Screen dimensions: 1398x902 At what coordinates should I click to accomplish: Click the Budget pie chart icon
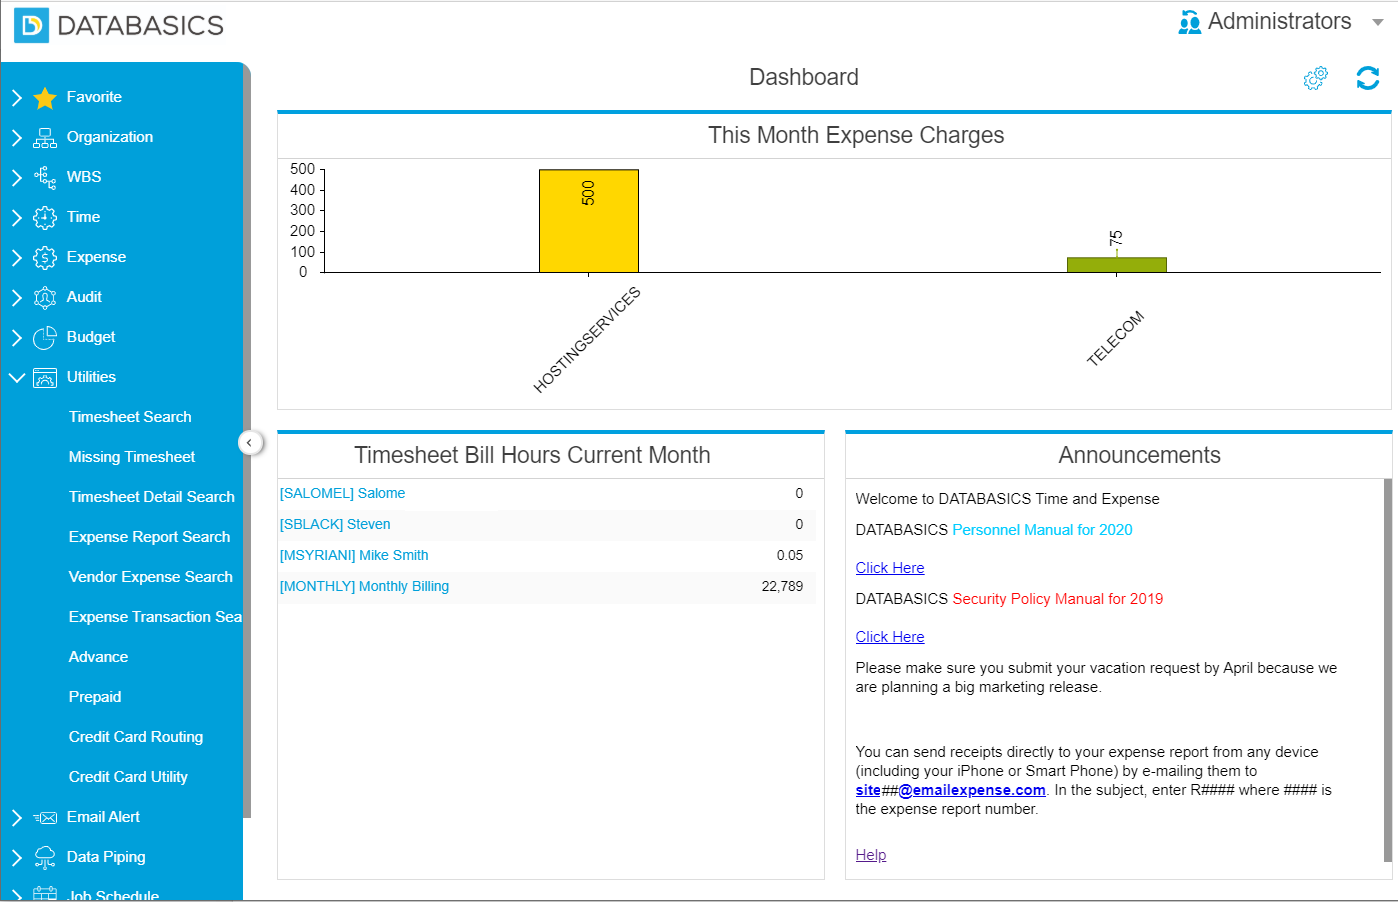(x=44, y=337)
